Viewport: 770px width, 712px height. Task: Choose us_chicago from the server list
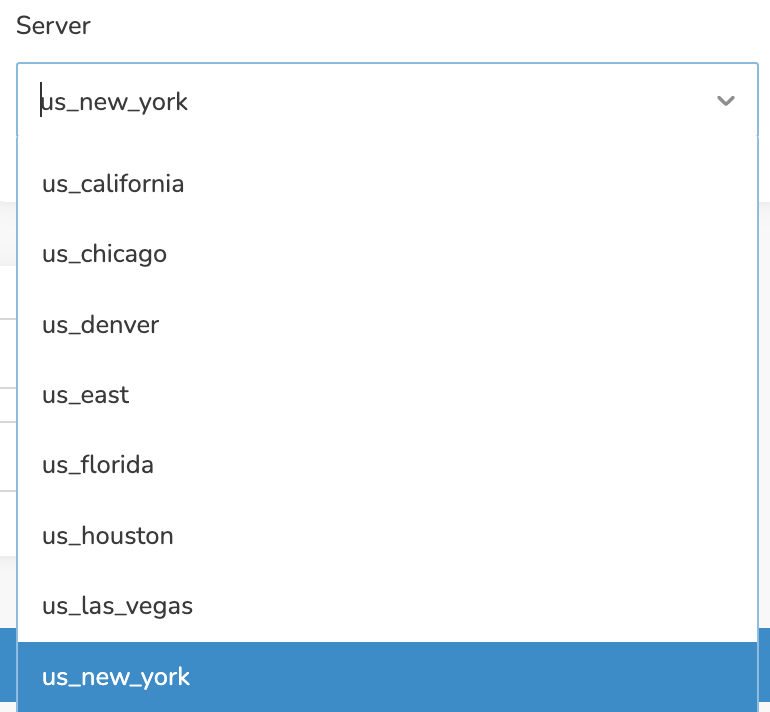point(387,254)
